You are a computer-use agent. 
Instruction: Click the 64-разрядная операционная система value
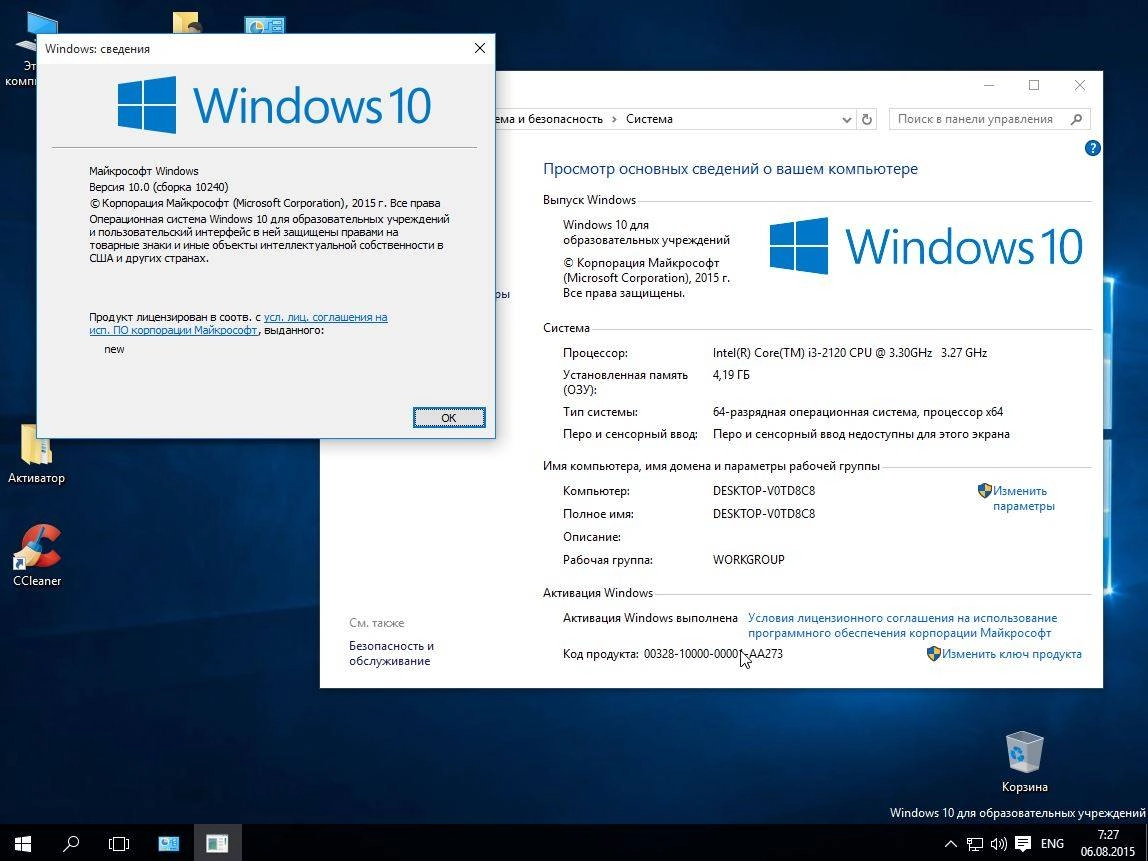(858, 411)
